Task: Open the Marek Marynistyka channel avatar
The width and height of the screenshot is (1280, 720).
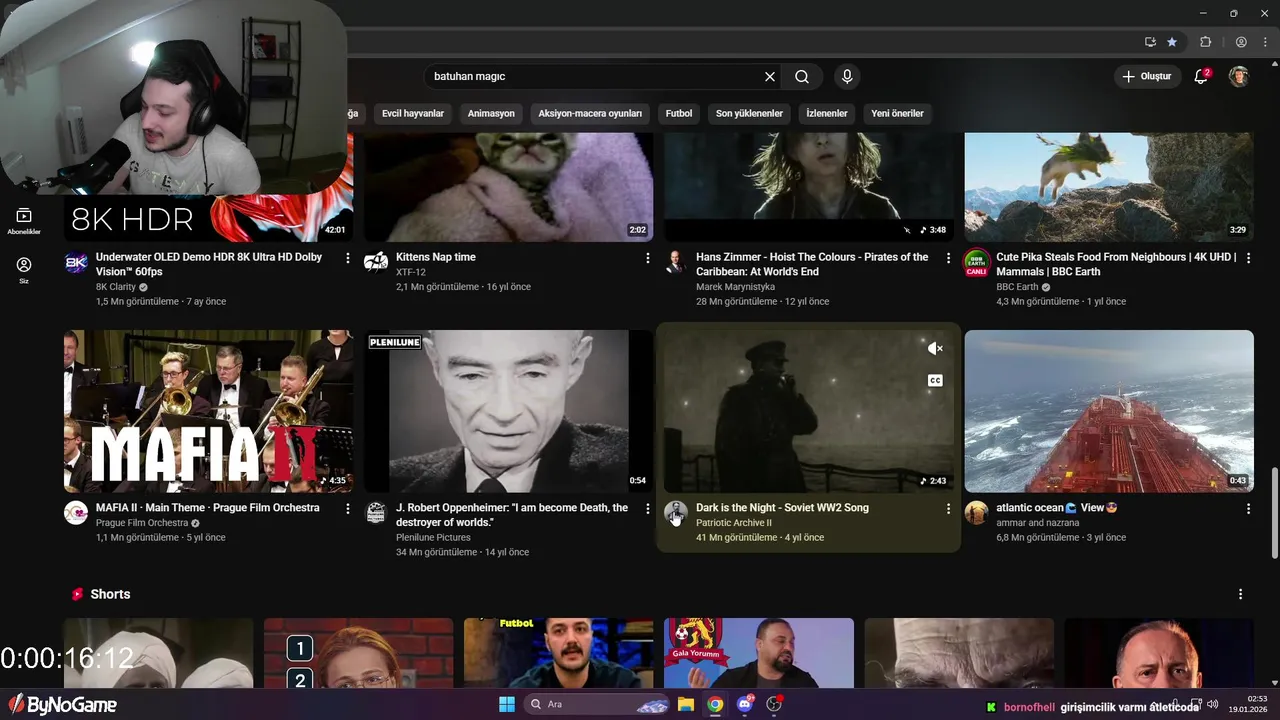Action: pos(676,263)
